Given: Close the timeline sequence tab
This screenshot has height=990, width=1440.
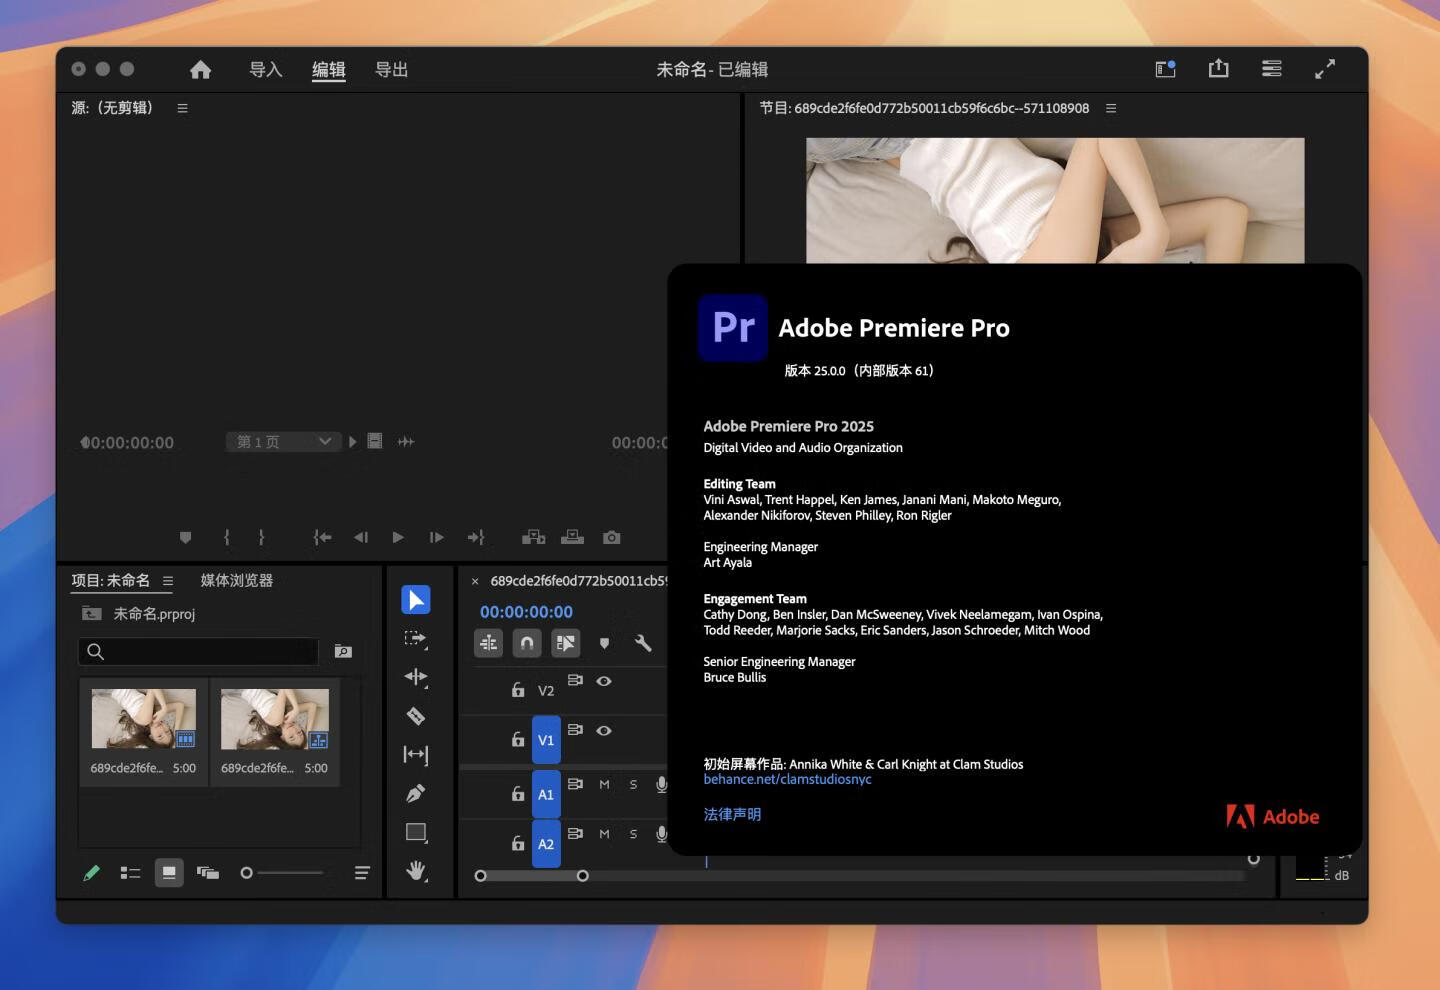Looking at the screenshot, I should 475,581.
